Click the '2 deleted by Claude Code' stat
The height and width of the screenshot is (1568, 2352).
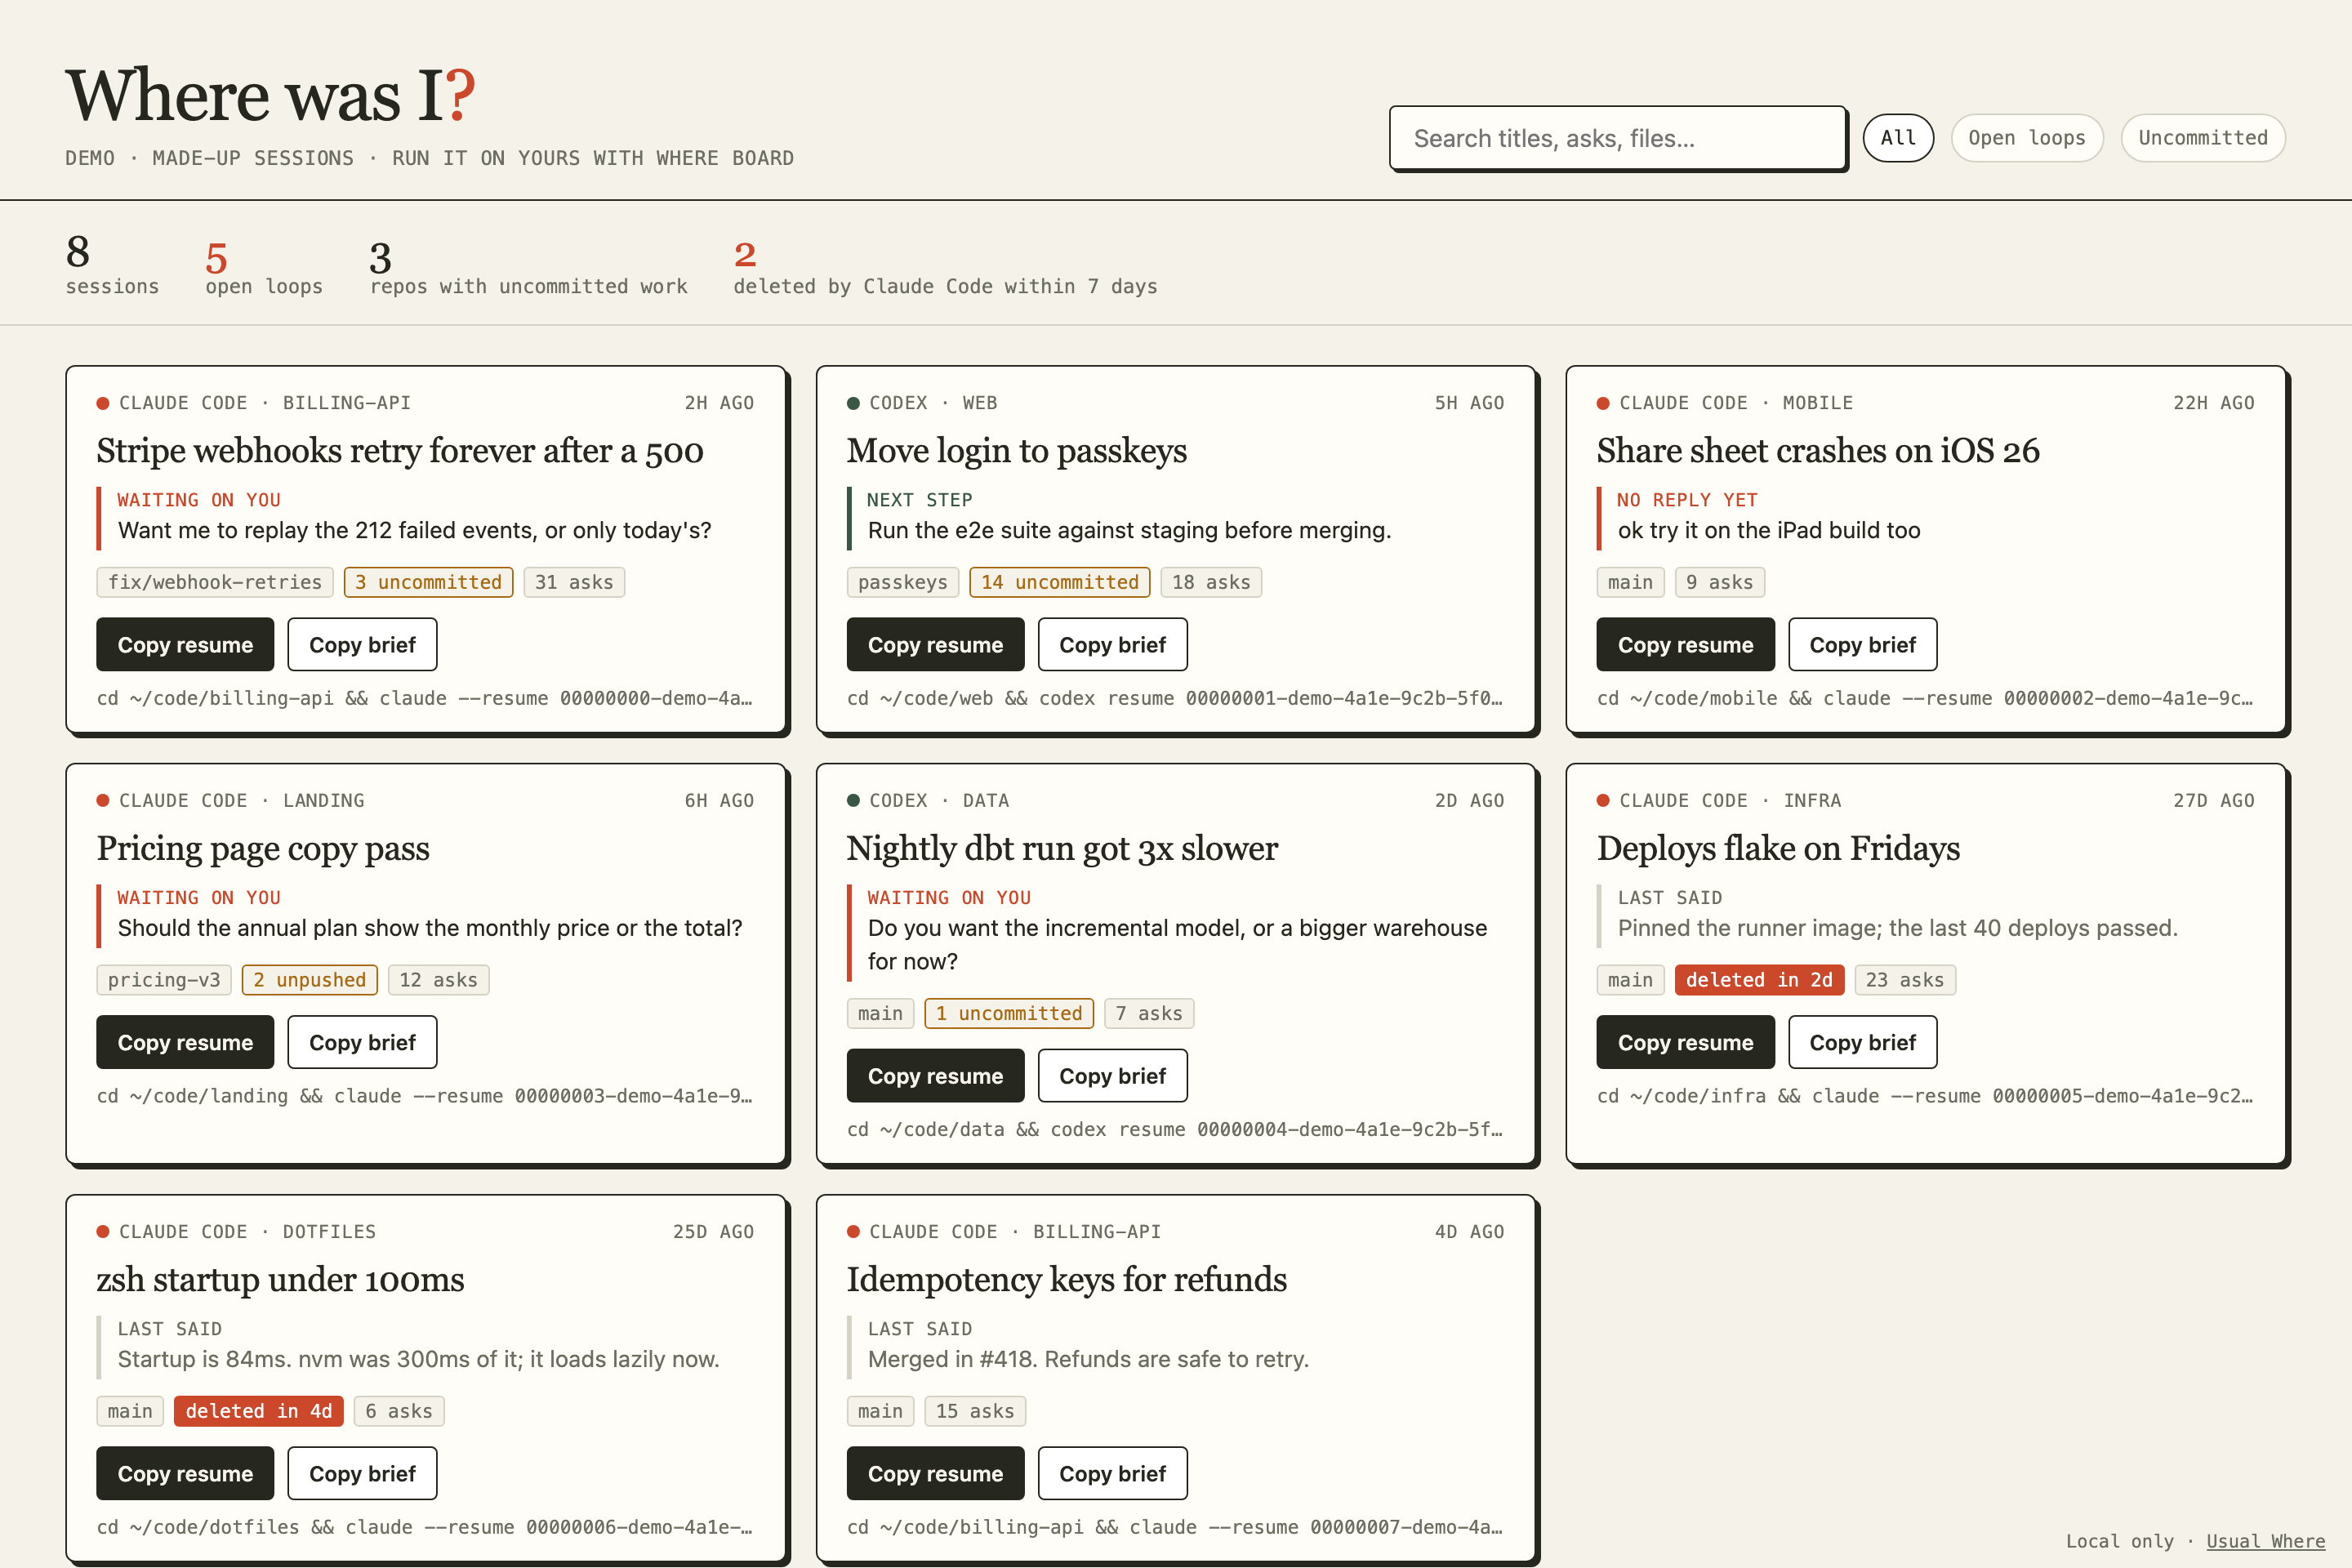click(945, 268)
